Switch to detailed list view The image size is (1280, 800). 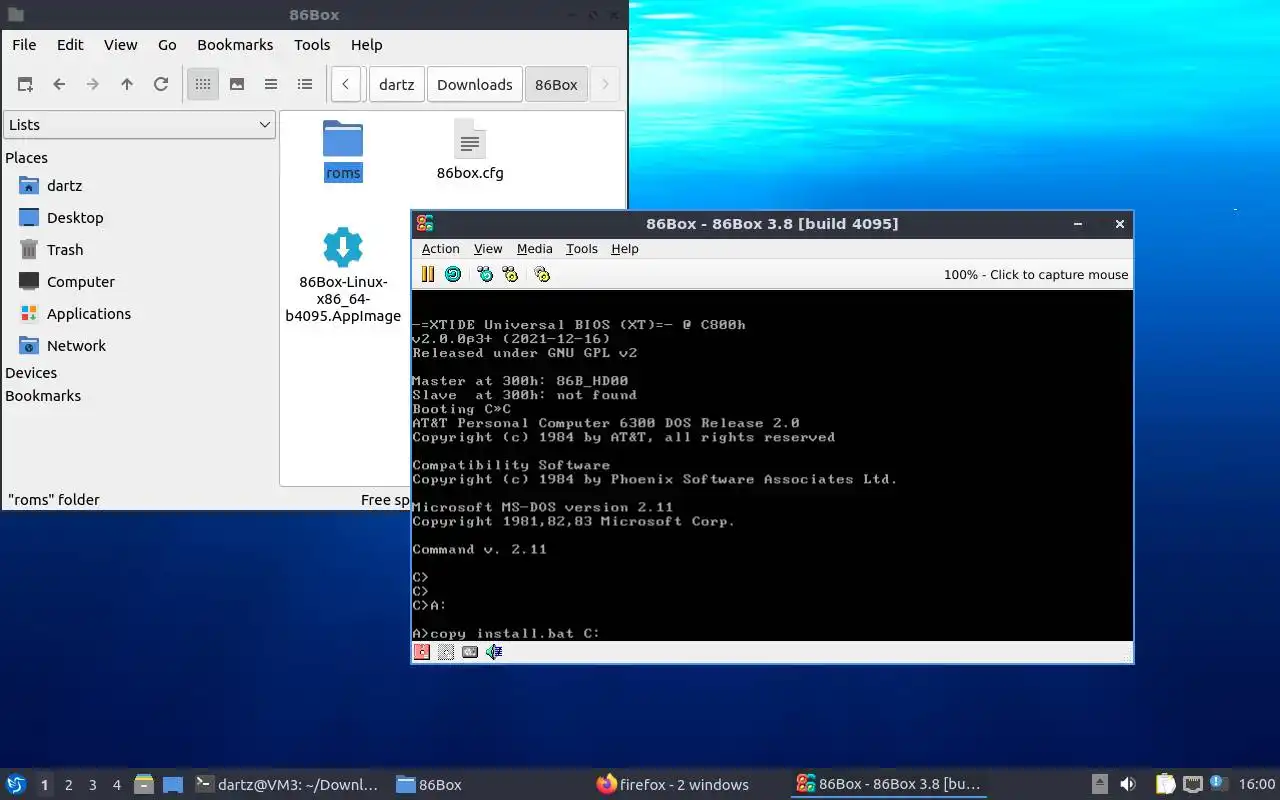pos(305,85)
